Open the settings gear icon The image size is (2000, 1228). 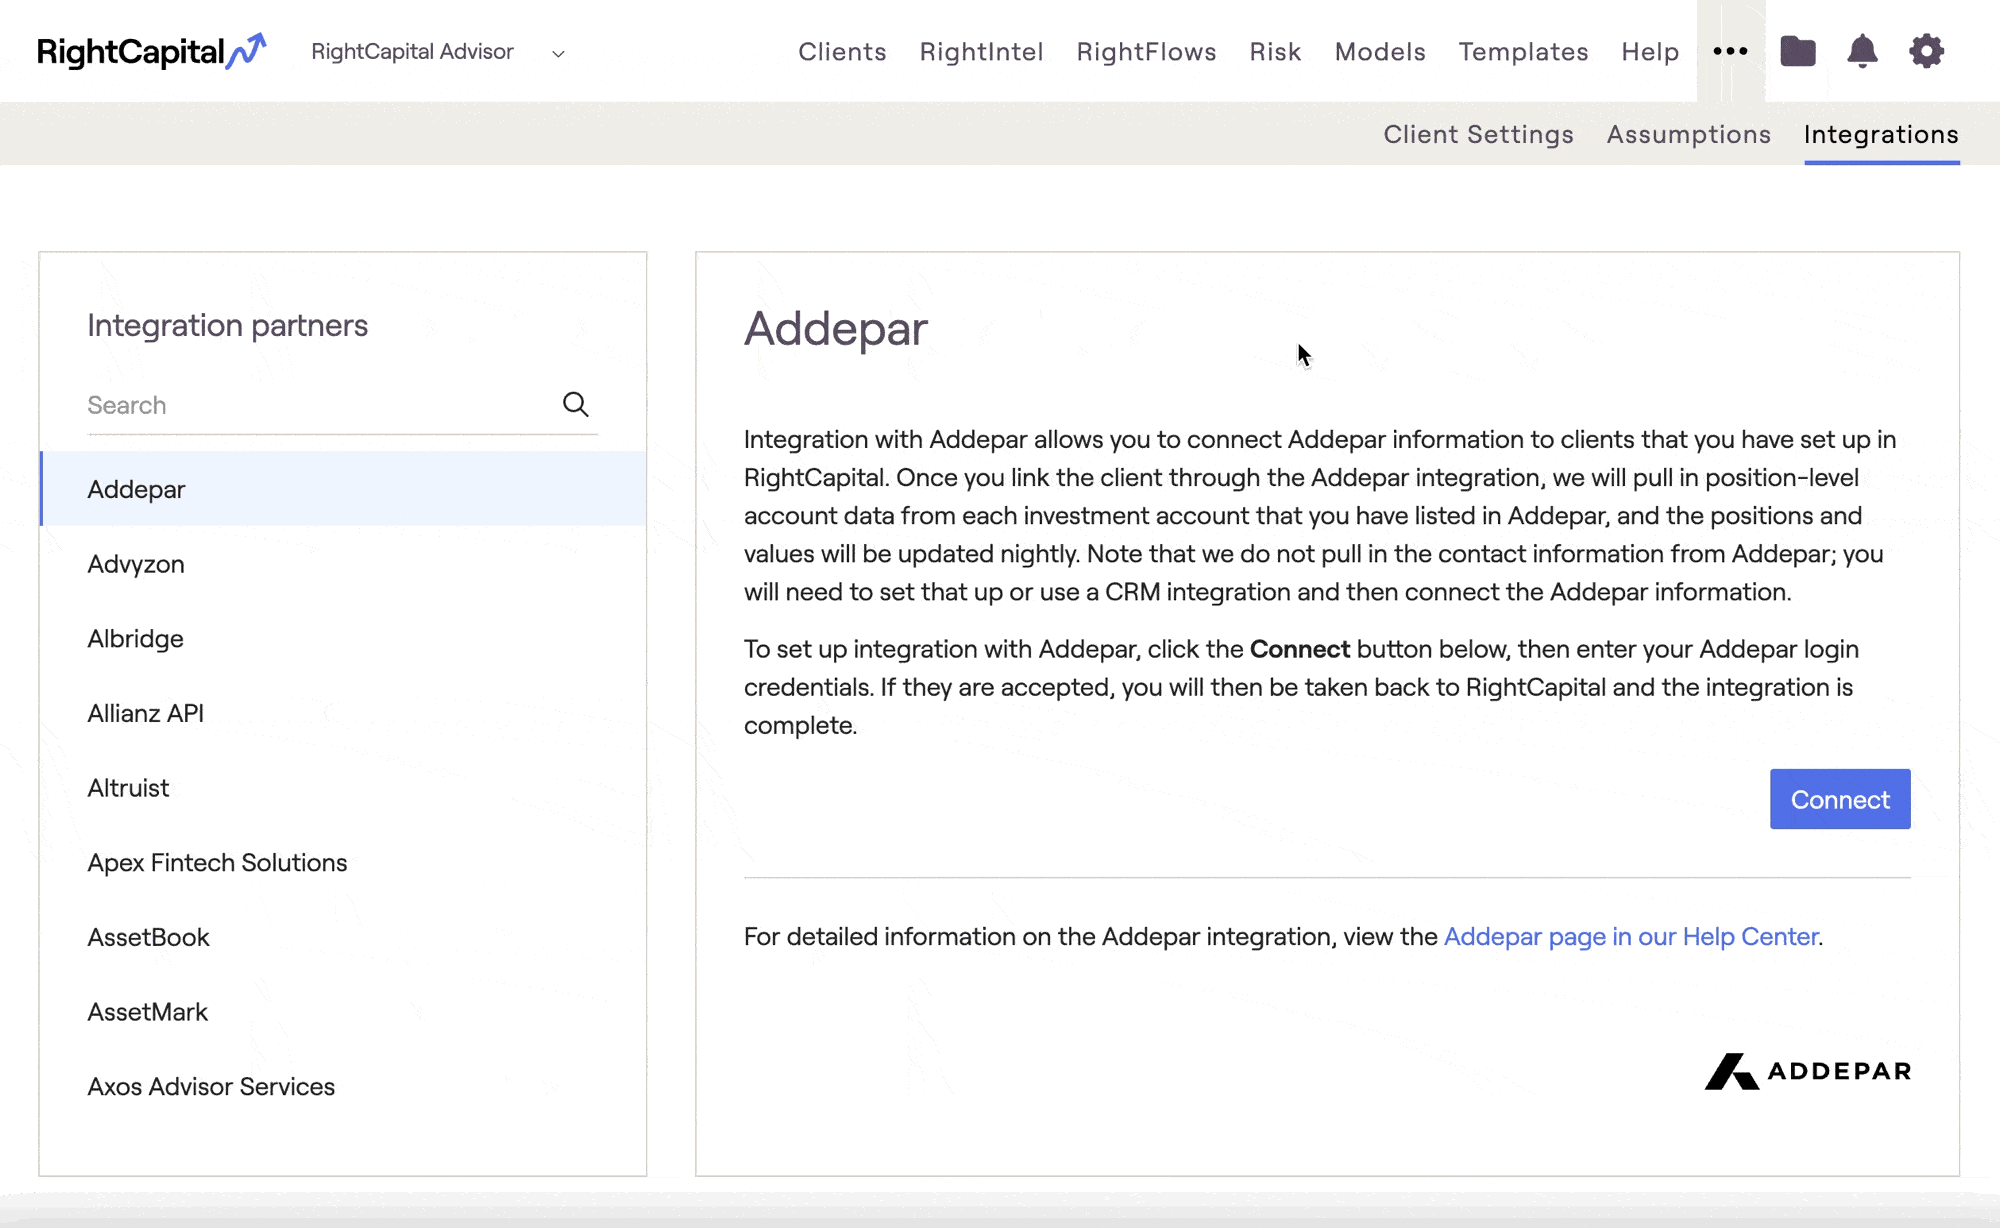[1926, 51]
